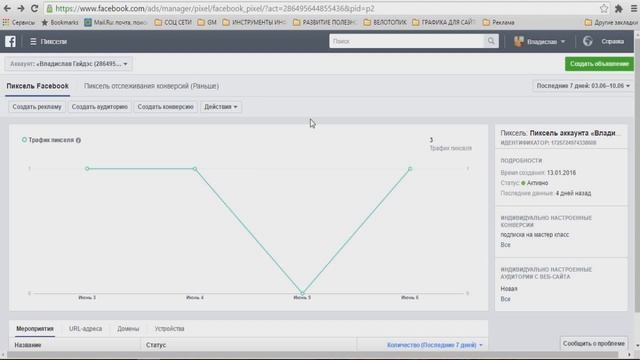The height and width of the screenshot is (360, 640).
Task: Open Chrome hamburger menu
Action: click(x=634, y=9)
